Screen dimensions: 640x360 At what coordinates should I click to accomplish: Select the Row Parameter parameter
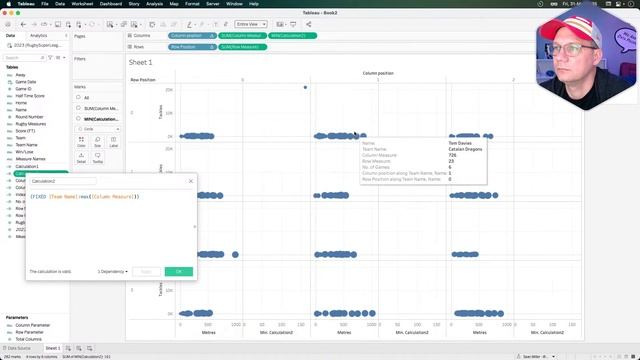tap(29, 332)
